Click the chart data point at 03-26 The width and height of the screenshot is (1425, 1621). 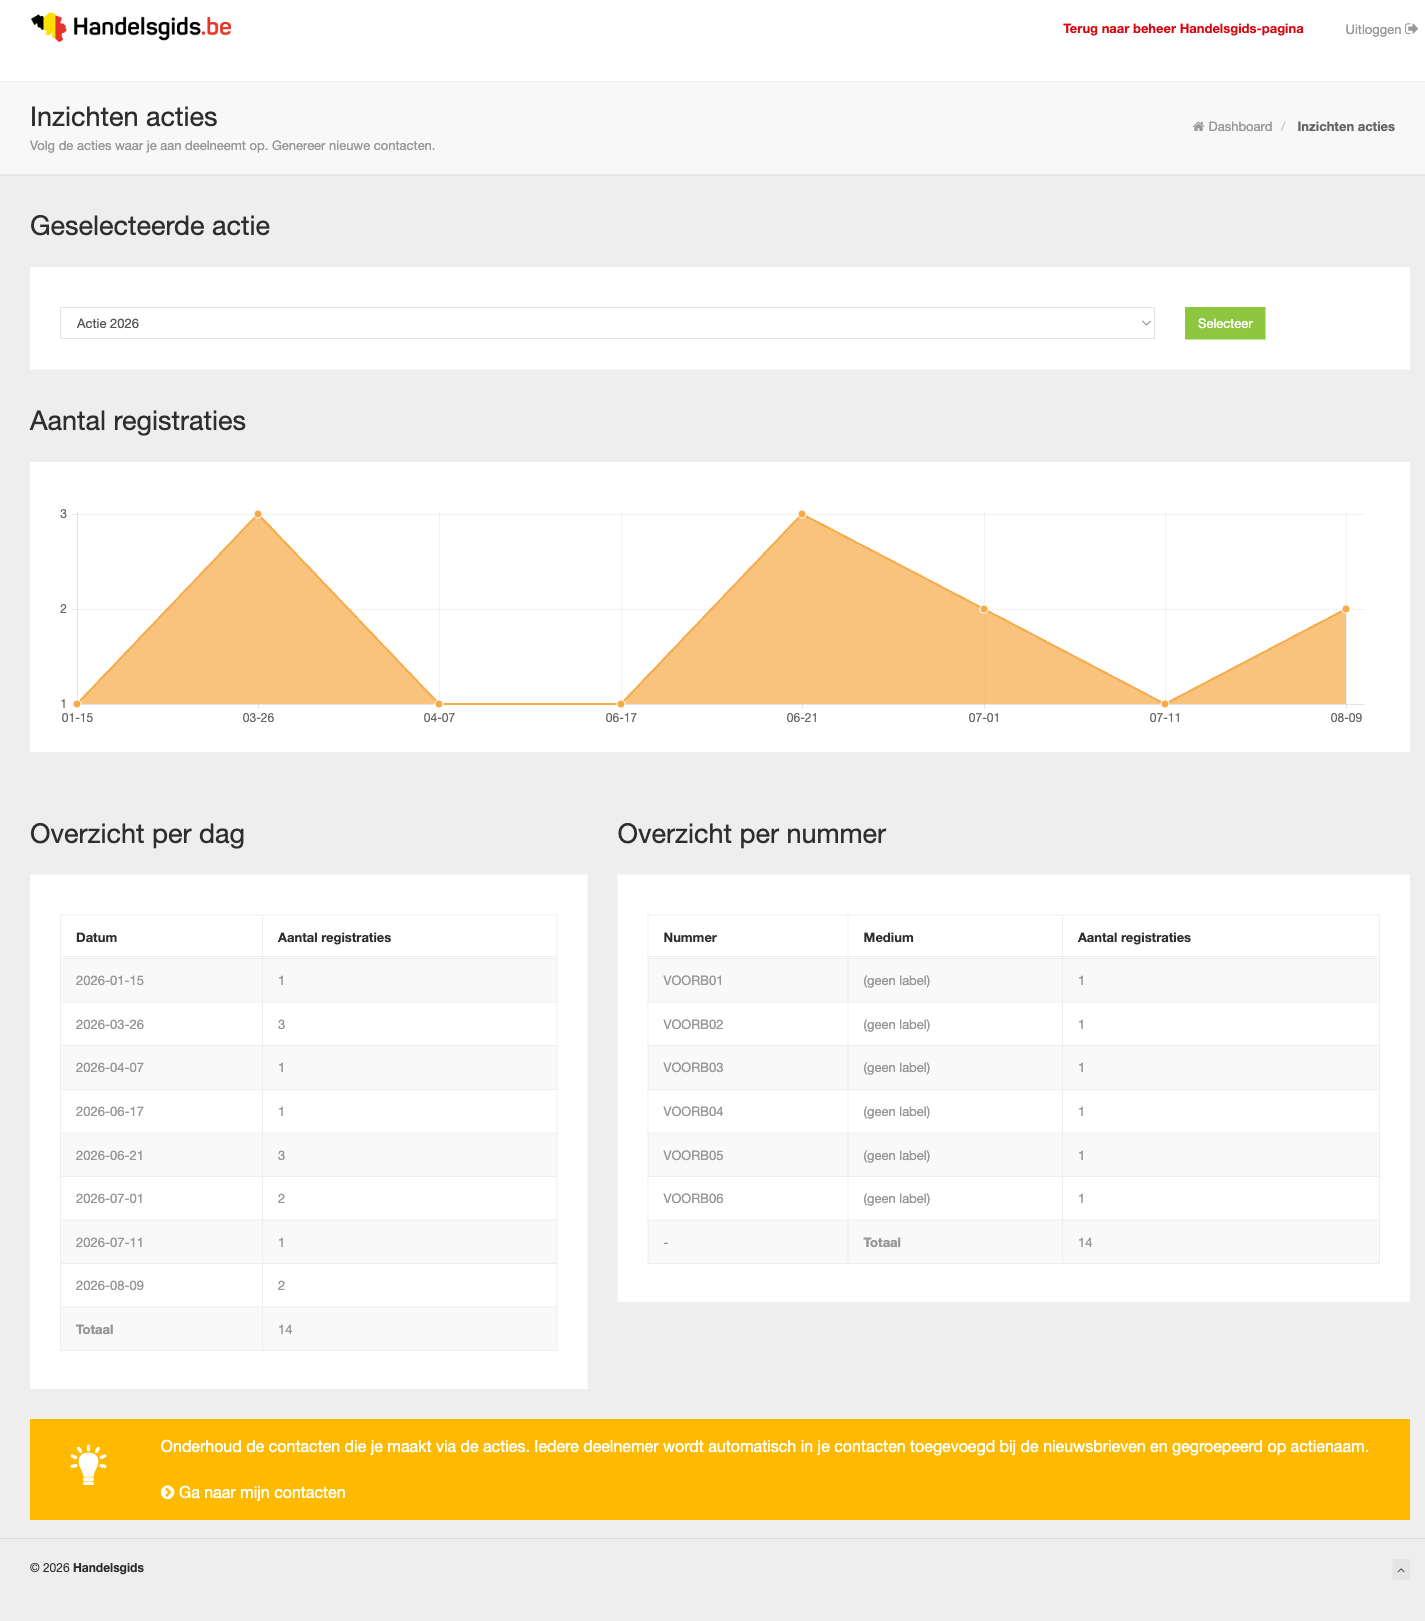click(258, 514)
